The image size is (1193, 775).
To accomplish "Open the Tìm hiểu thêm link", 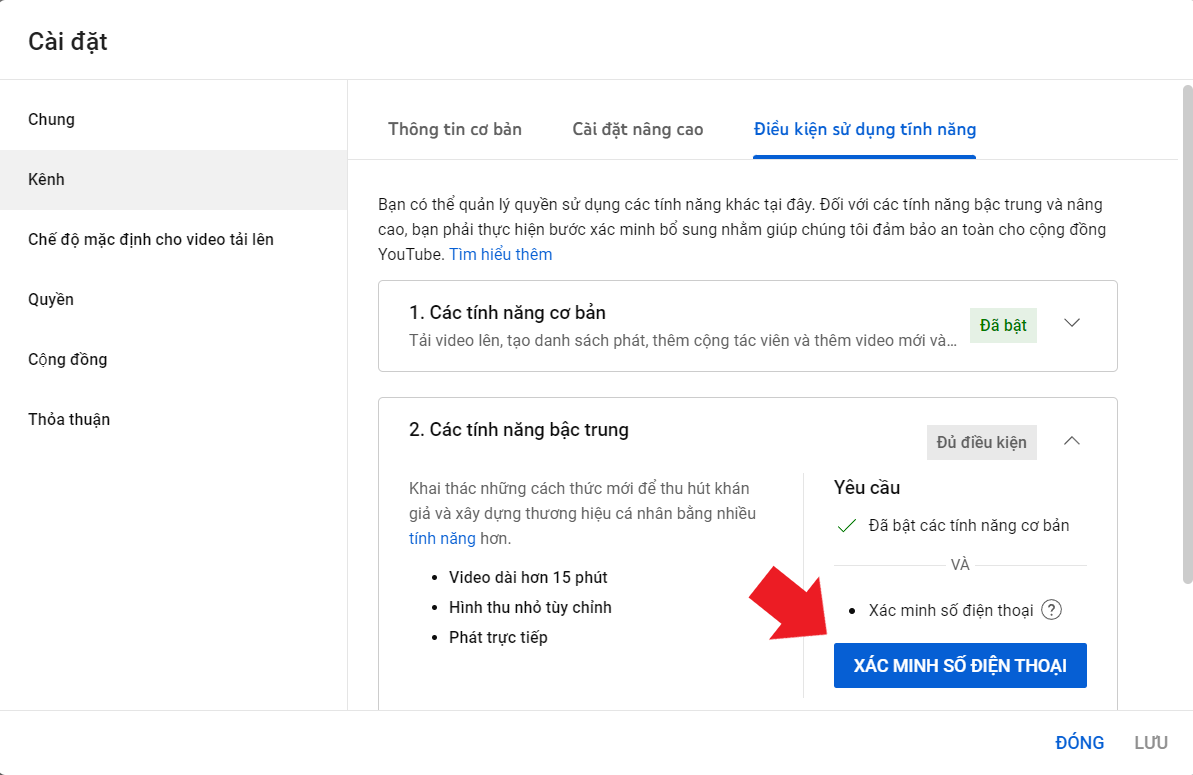I will [x=500, y=254].
